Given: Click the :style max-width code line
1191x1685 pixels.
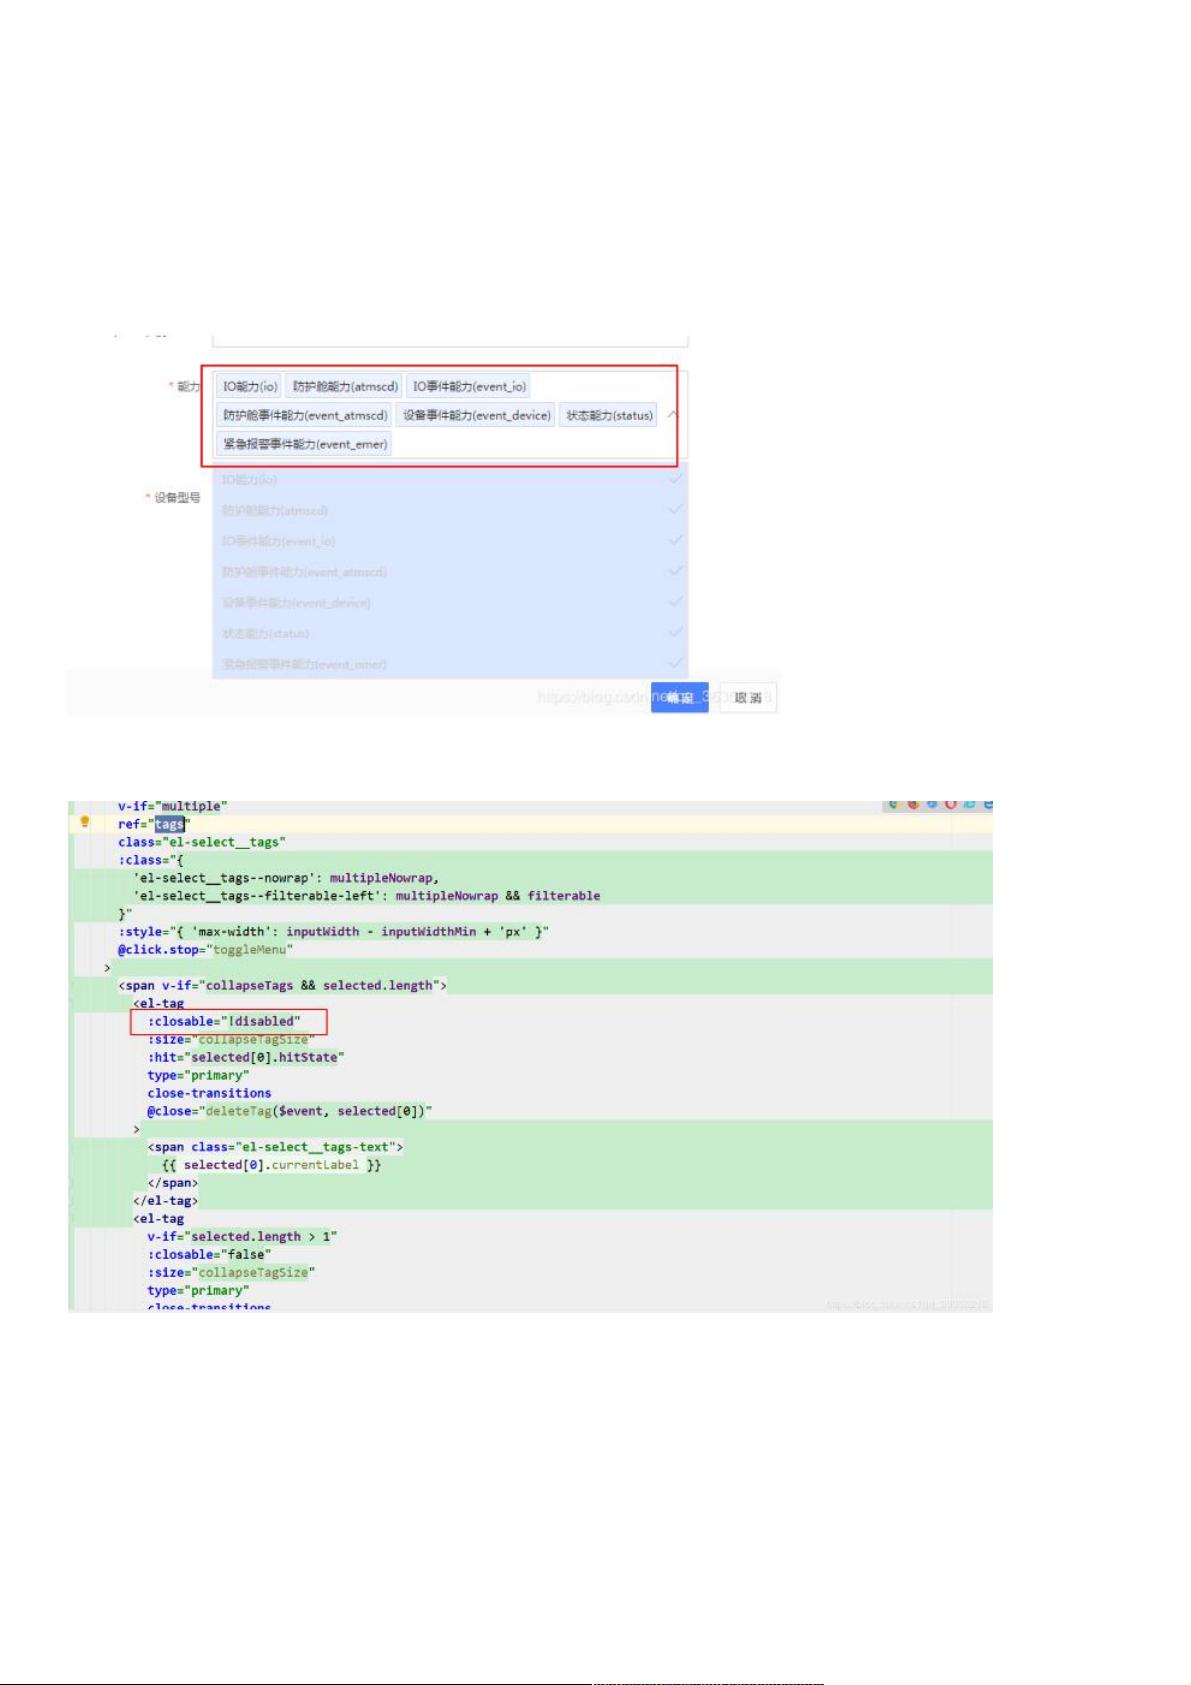Looking at the screenshot, I should click(333, 932).
